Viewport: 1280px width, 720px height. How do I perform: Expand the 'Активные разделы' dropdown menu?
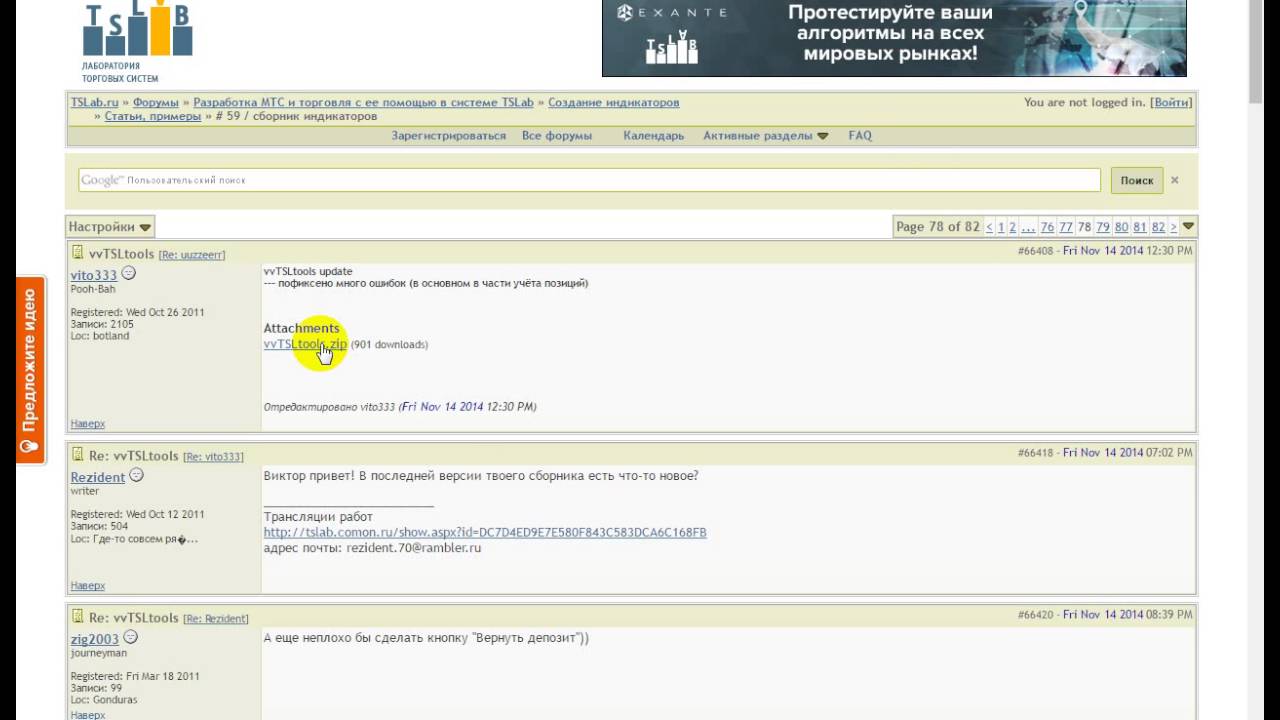pos(766,135)
